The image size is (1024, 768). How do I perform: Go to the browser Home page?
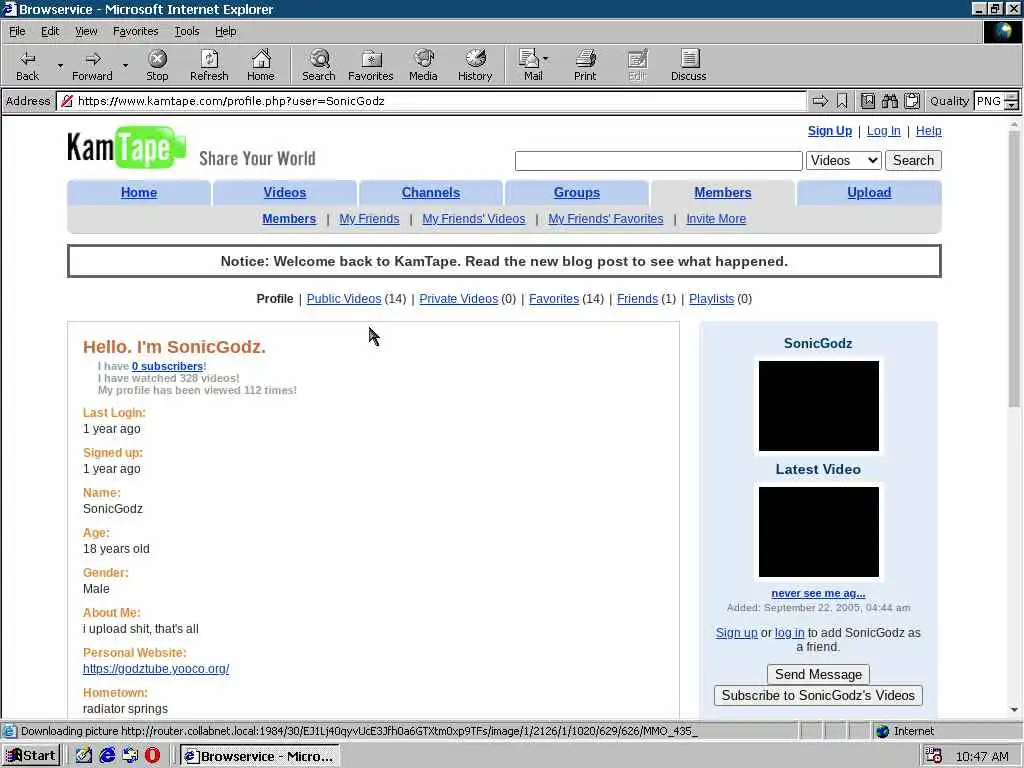(x=261, y=65)
